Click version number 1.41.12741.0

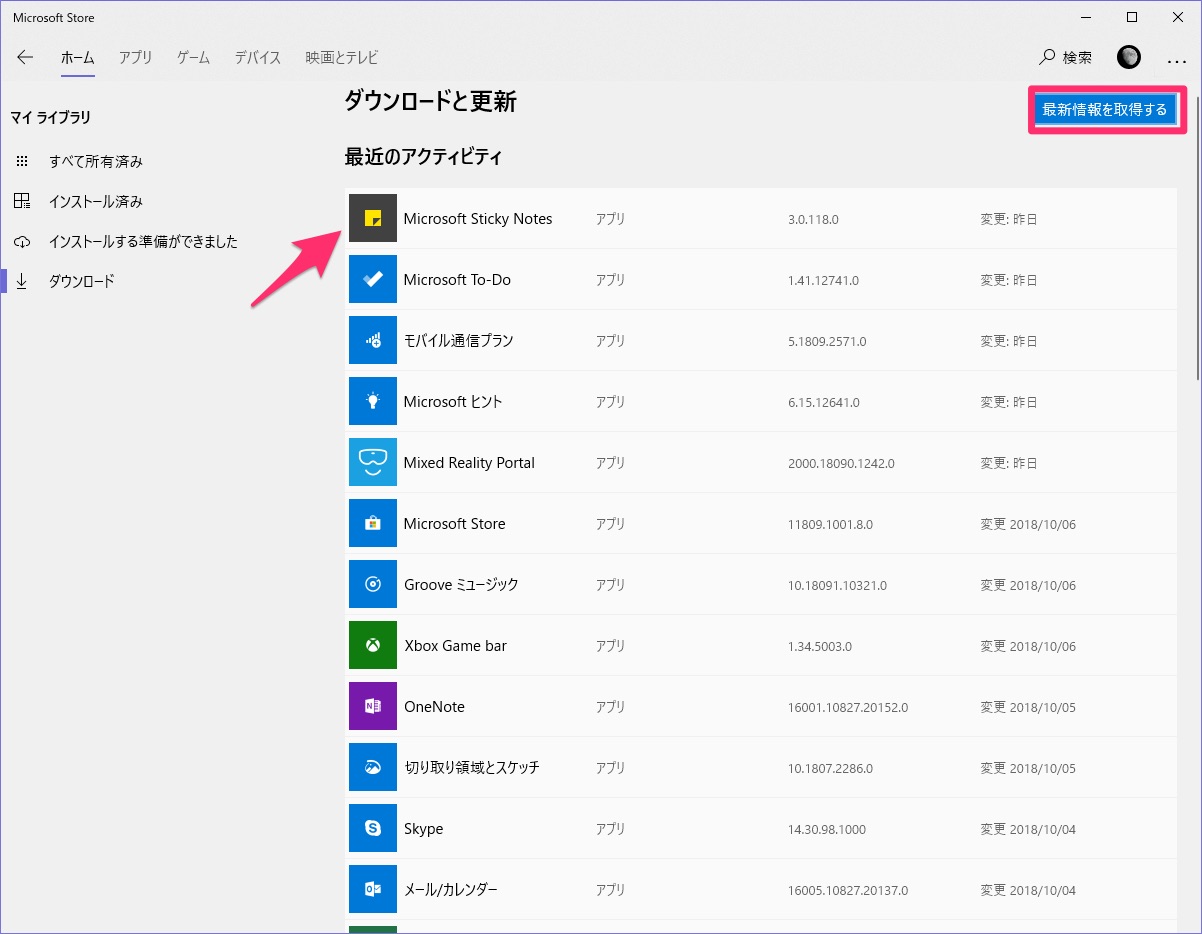click(823, 280)
